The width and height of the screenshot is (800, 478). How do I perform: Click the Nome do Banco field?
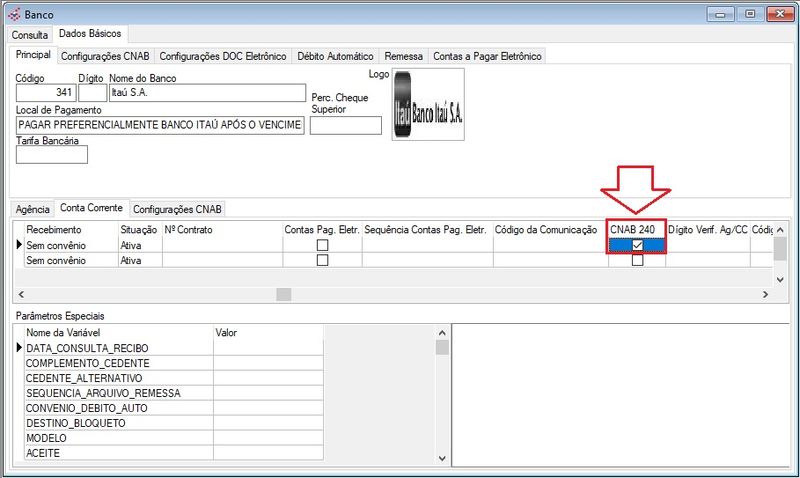point(205,93)
